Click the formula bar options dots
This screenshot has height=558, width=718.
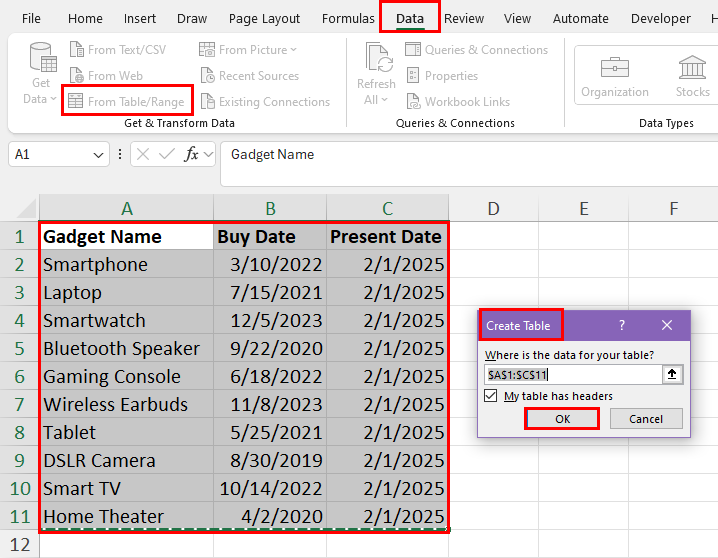tap(120, 154)
